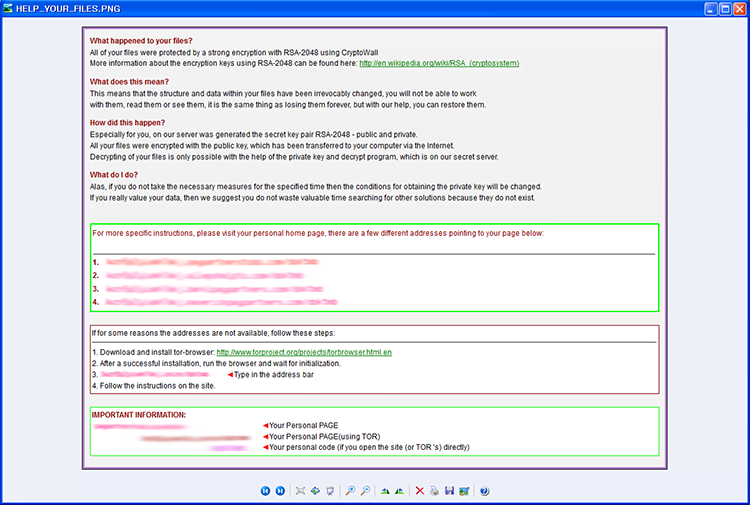Rotate the image clockwise

coord(385,491)
